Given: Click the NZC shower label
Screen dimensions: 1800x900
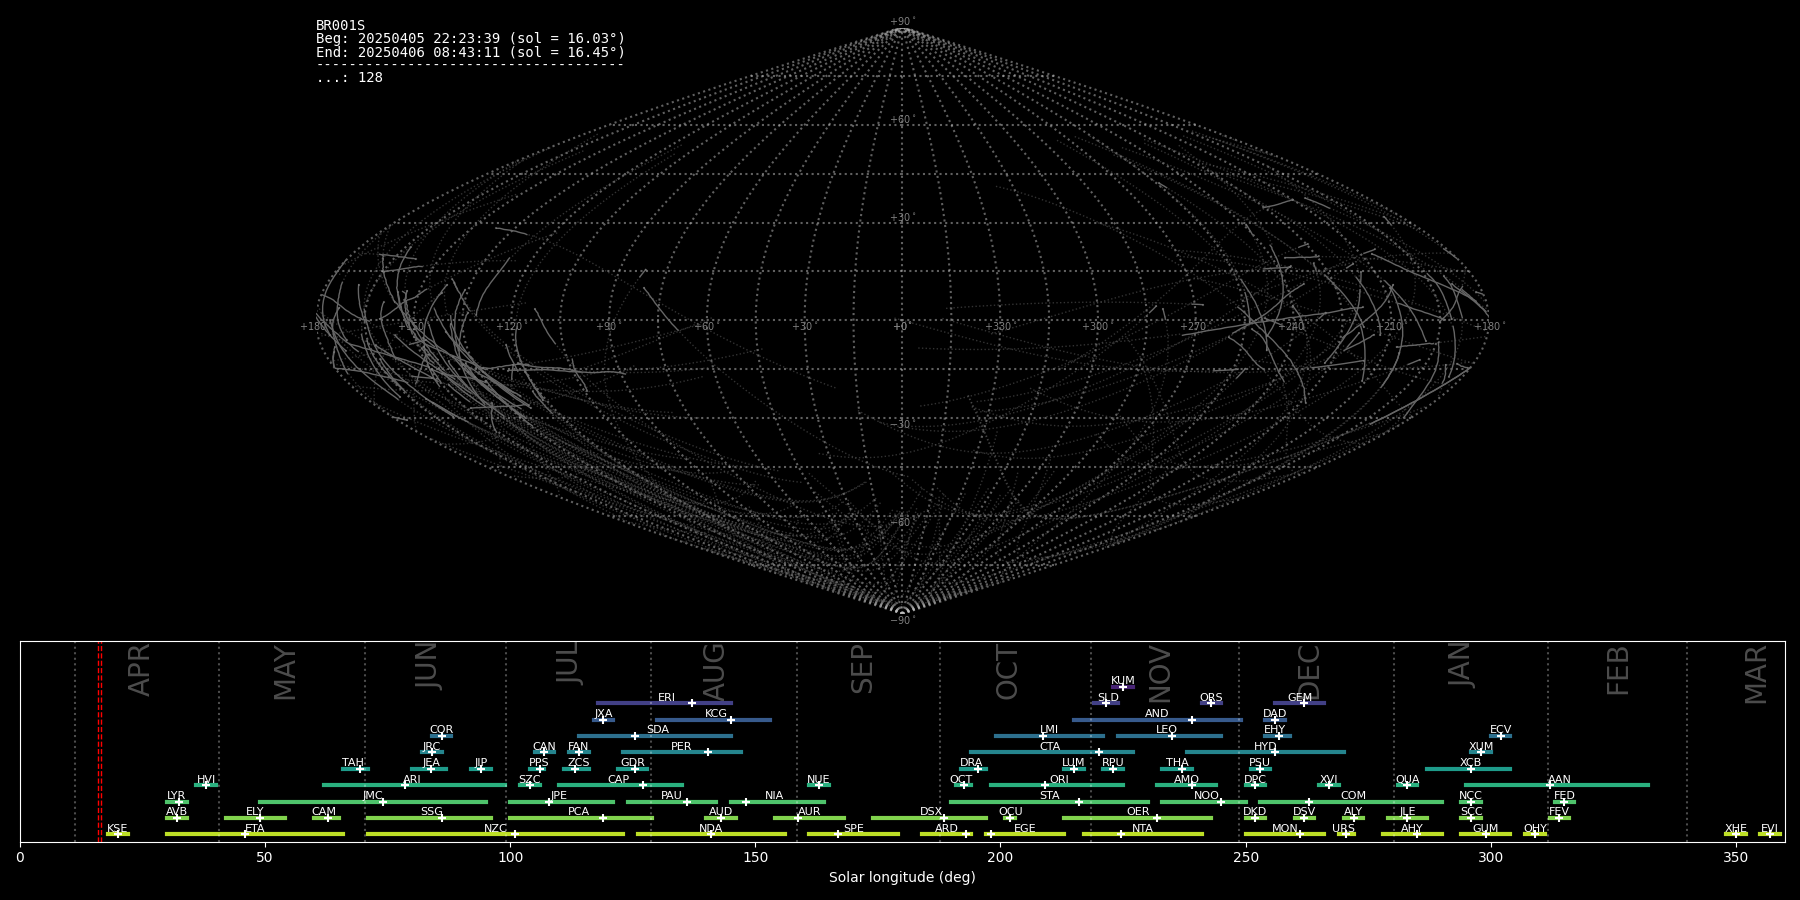Looking at the screenshot, I should point(495,829).
